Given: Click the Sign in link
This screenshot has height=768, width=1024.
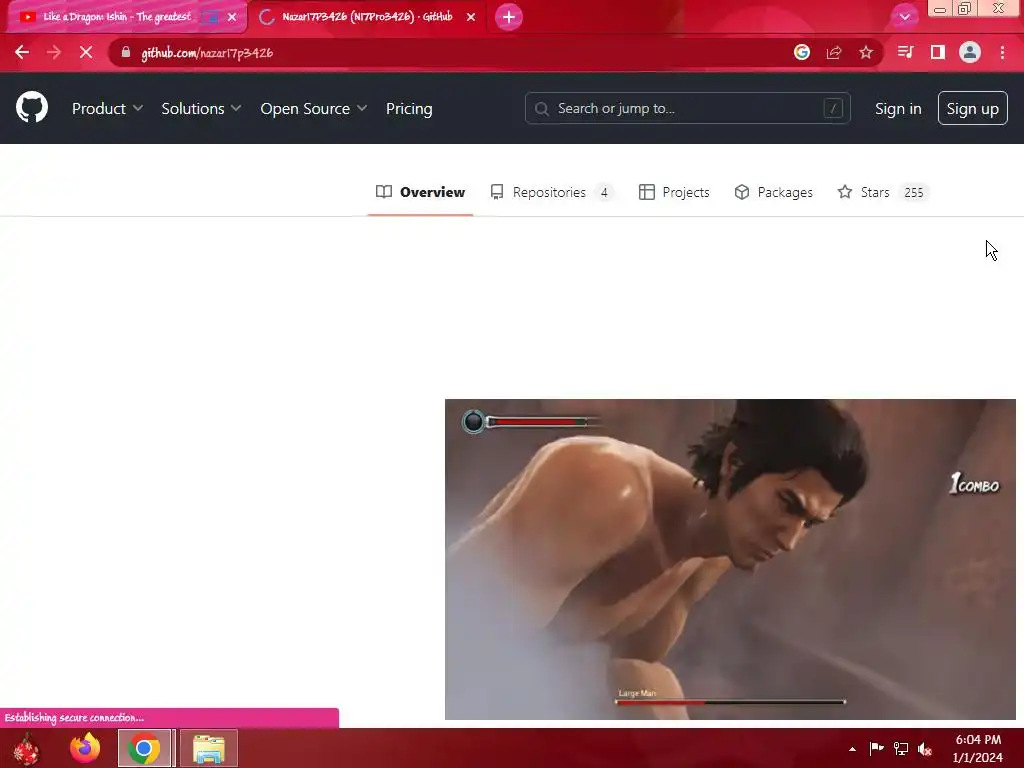Looking at the screenshot, I should 898,108.
